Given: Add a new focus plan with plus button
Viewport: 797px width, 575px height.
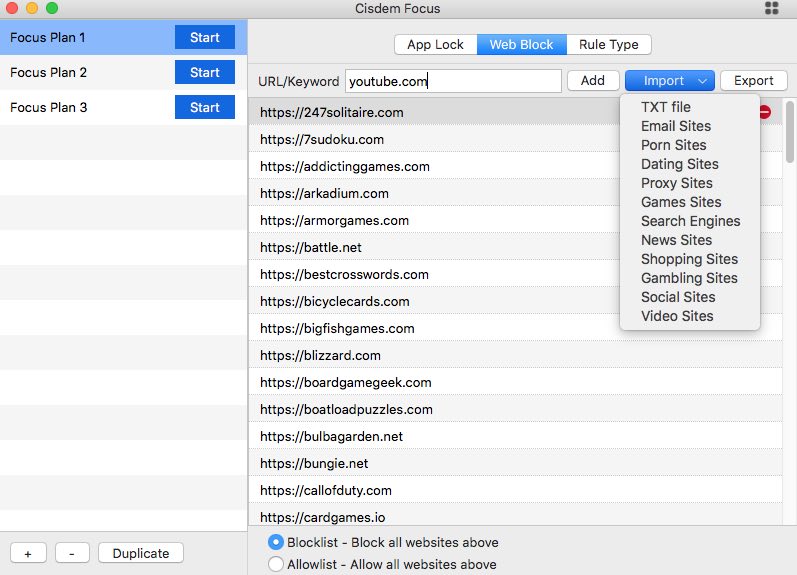Looking at the screenshot, I should point(27,553).
